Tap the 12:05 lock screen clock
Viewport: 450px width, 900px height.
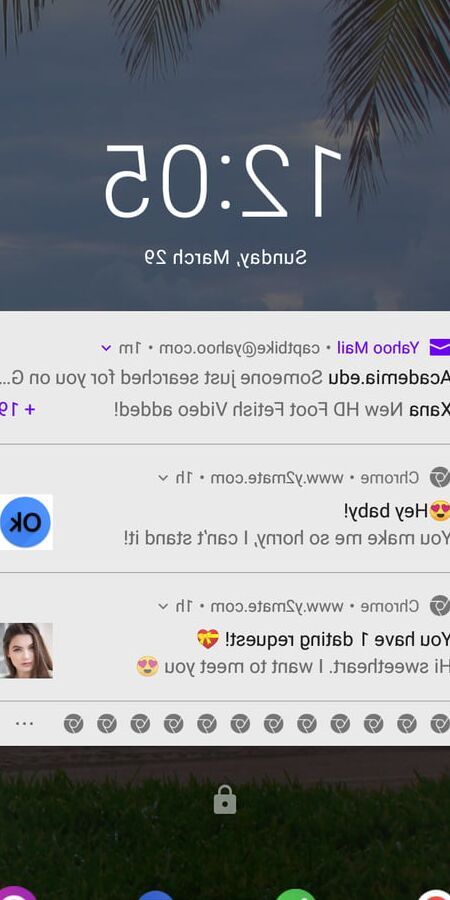point(223,182)
